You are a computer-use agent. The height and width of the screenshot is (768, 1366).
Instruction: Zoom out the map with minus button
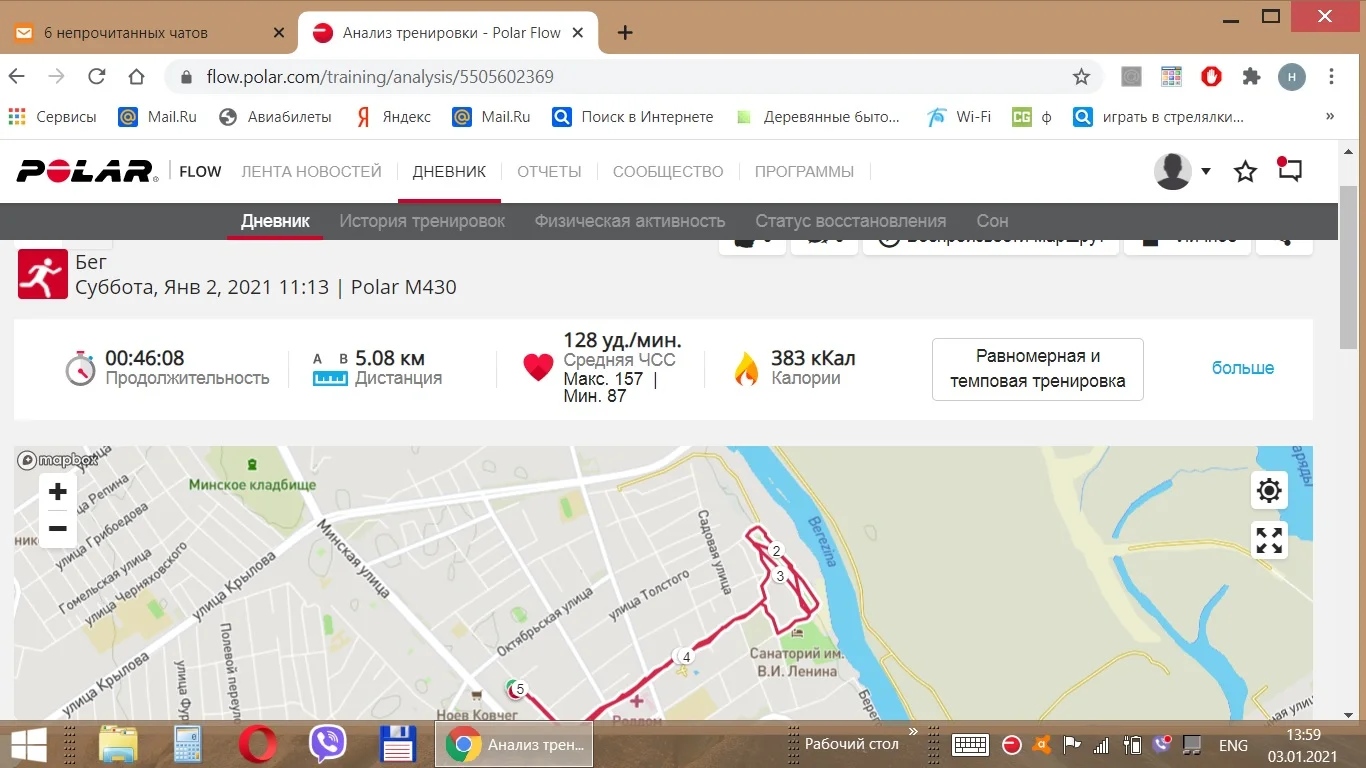pos(58,529)
